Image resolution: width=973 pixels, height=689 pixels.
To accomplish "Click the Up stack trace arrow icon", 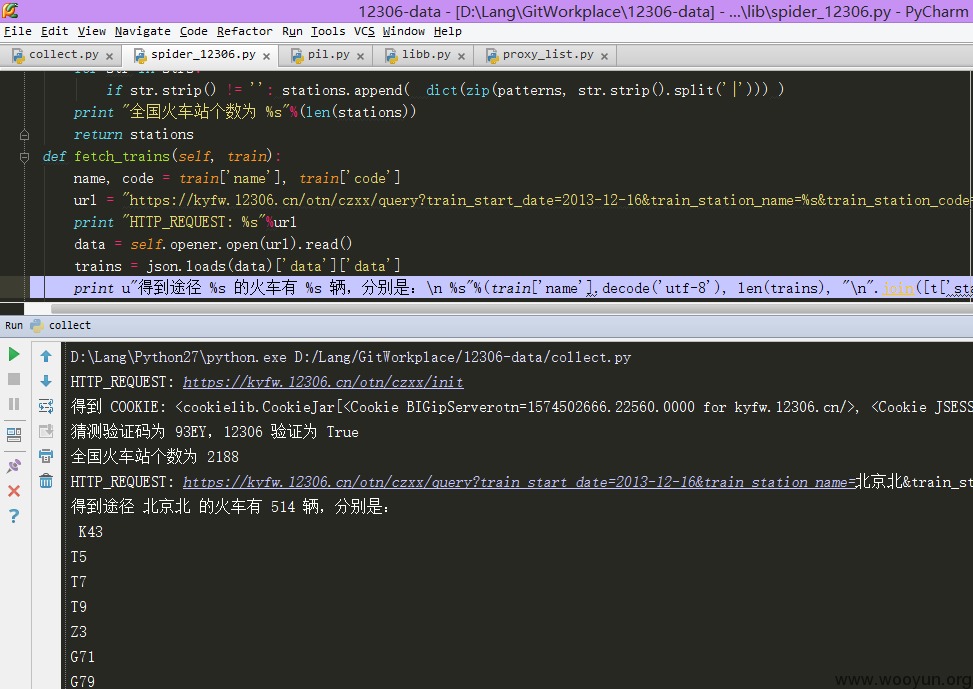I will click(x=46, y=356).
